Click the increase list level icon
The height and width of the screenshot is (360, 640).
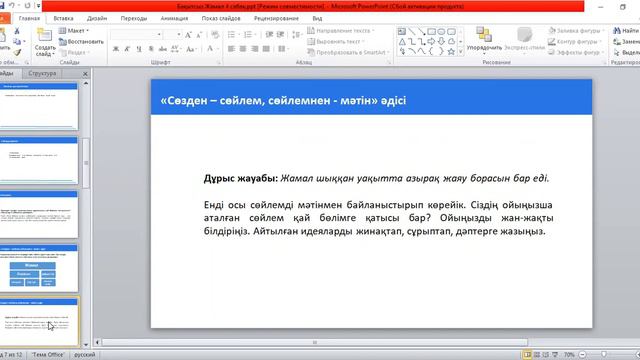click(280, 35)
